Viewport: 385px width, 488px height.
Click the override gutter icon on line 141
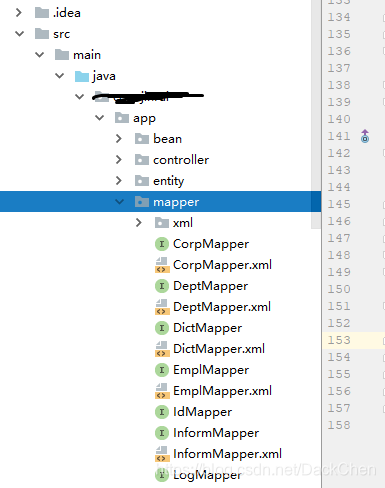tap(365, 136)
